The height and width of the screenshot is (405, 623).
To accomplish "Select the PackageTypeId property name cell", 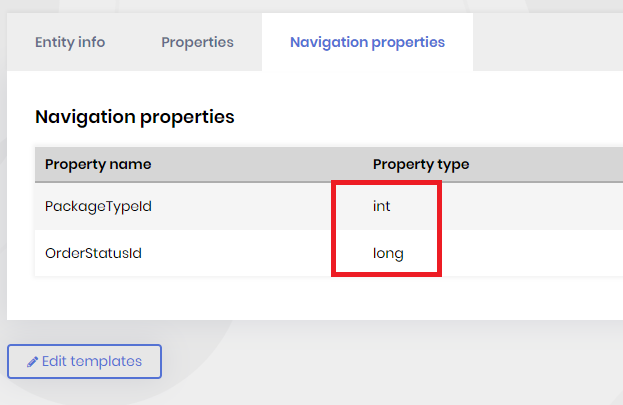I will pyautogui.click(x=98, y=206).
